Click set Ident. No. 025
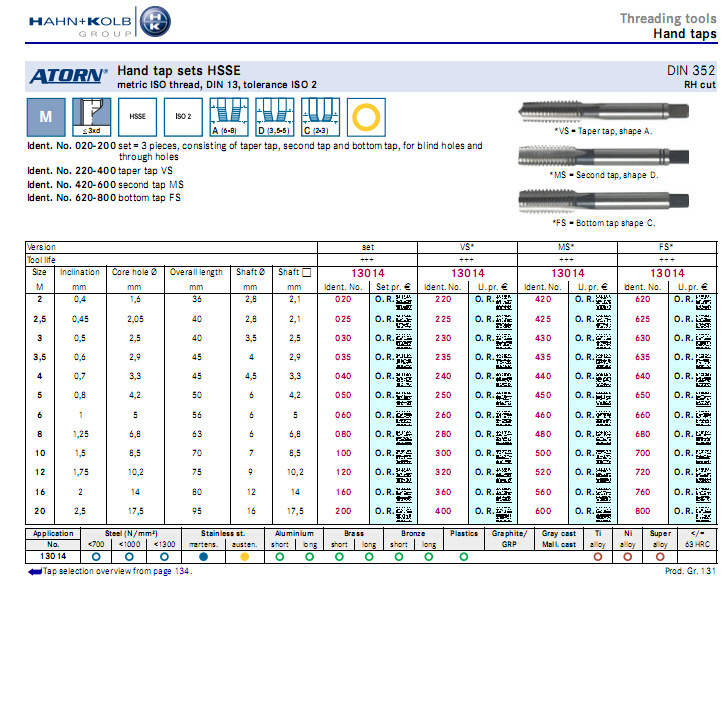The height and width of the screenshot is (707, 727). point(343,319)
